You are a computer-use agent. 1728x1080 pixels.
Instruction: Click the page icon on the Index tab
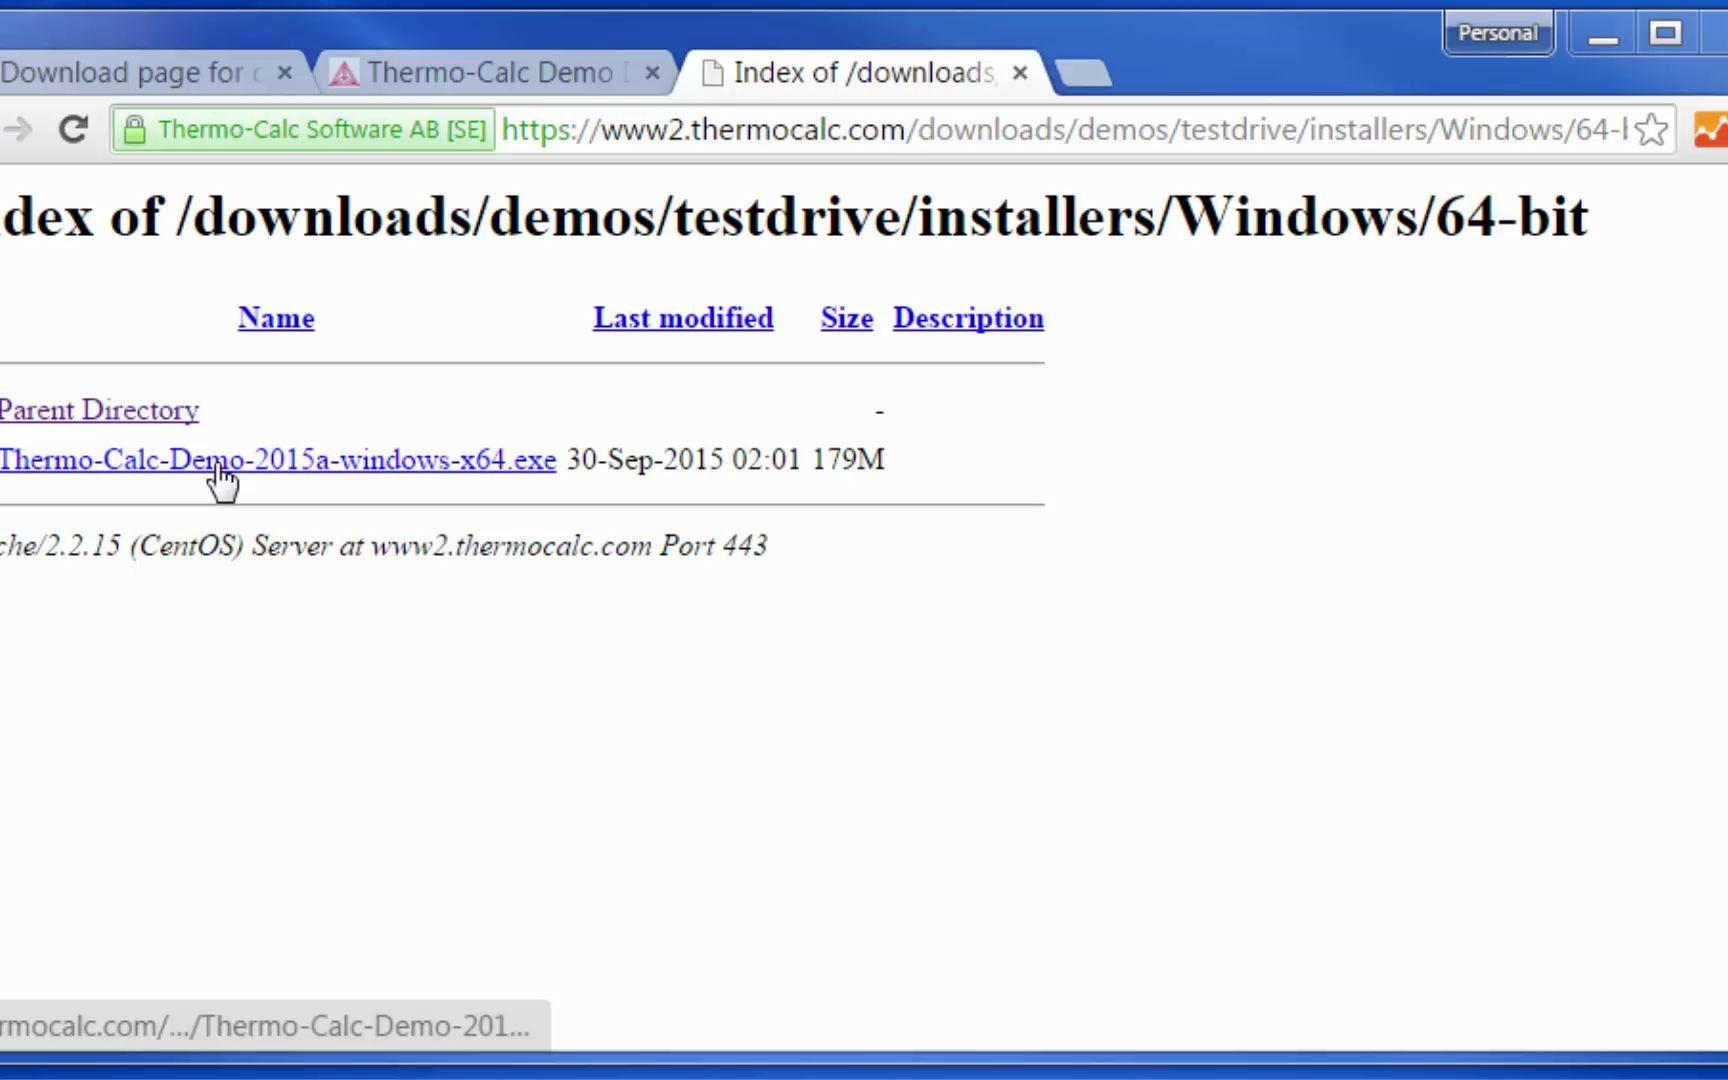point(712,73)
